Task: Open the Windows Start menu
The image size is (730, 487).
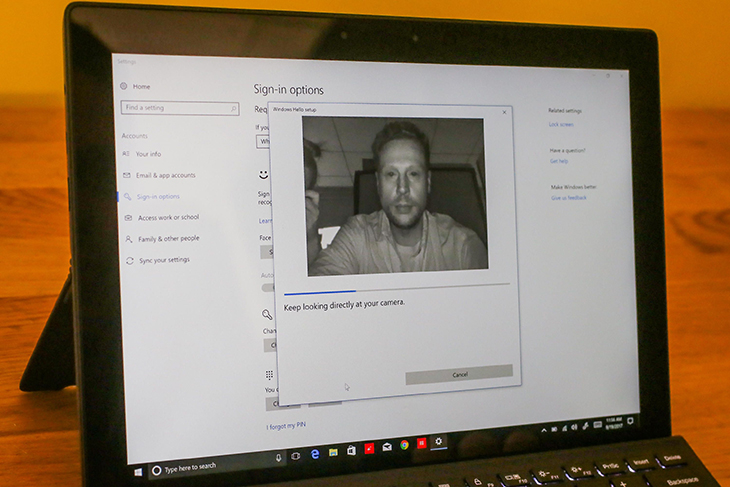Action: (x=138, y=473)
